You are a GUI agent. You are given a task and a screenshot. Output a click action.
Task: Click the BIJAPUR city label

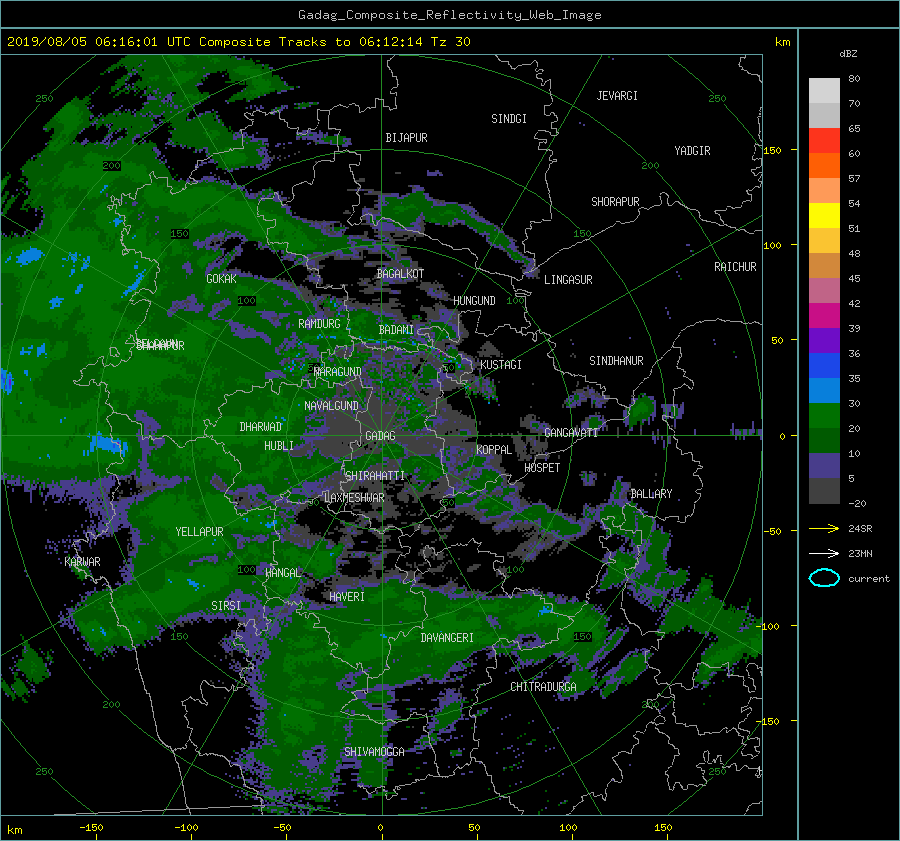406,138
